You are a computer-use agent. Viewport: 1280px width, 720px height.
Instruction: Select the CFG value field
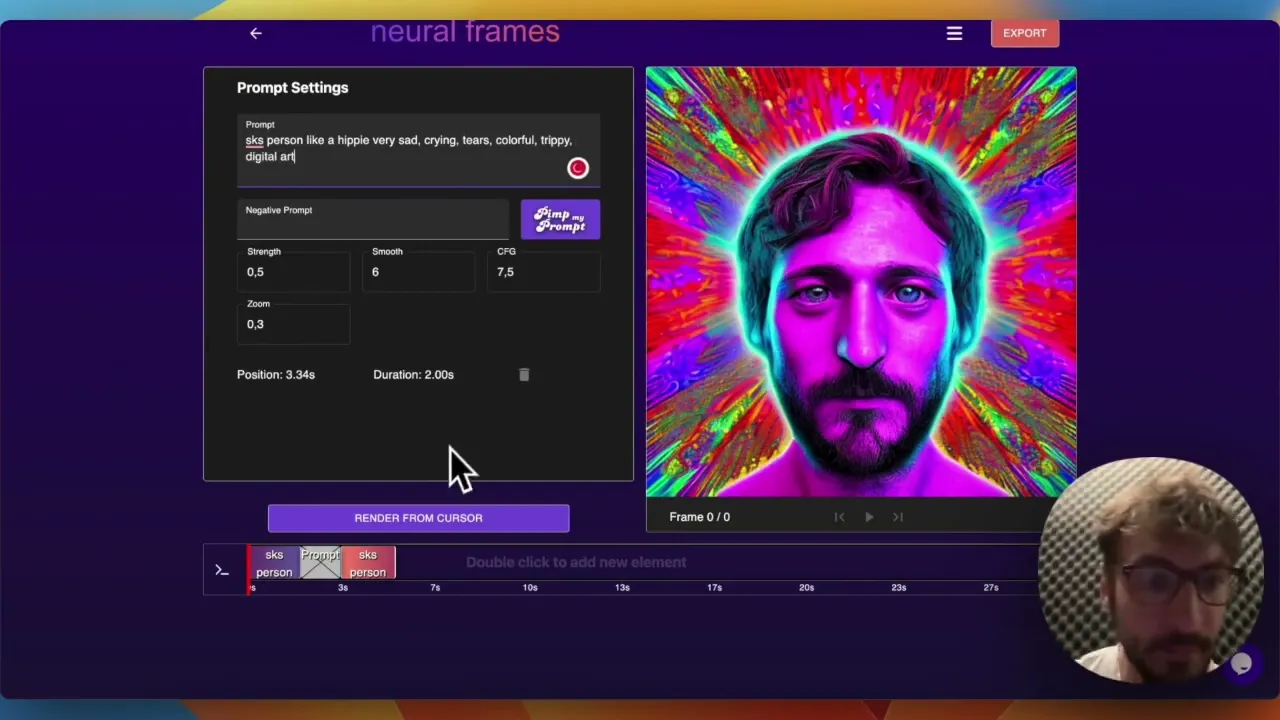545,272
